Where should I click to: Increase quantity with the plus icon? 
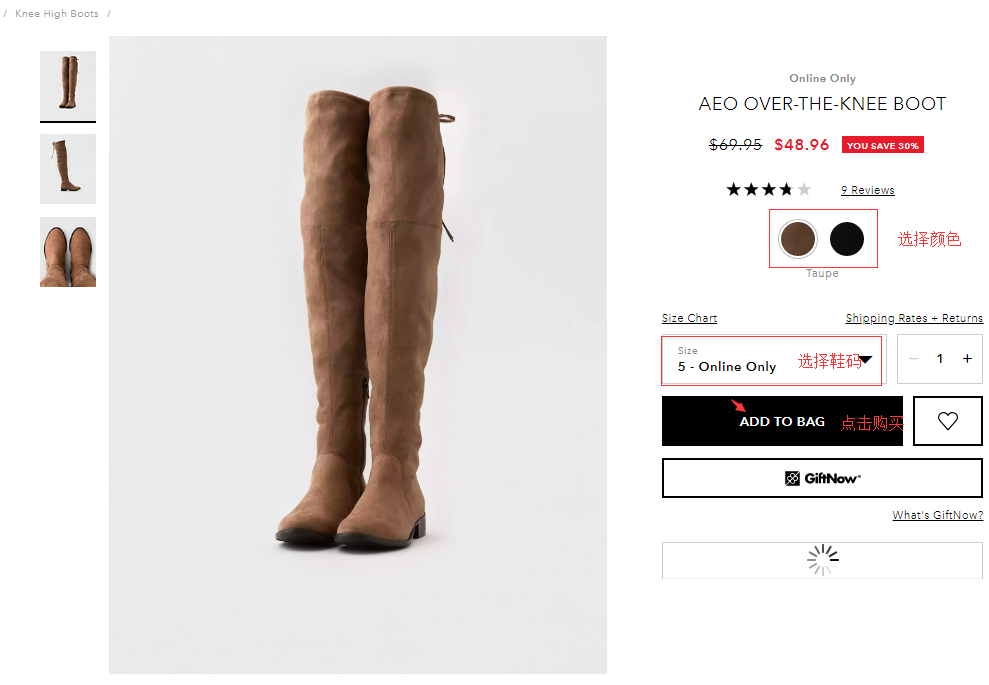click(967, 359)
